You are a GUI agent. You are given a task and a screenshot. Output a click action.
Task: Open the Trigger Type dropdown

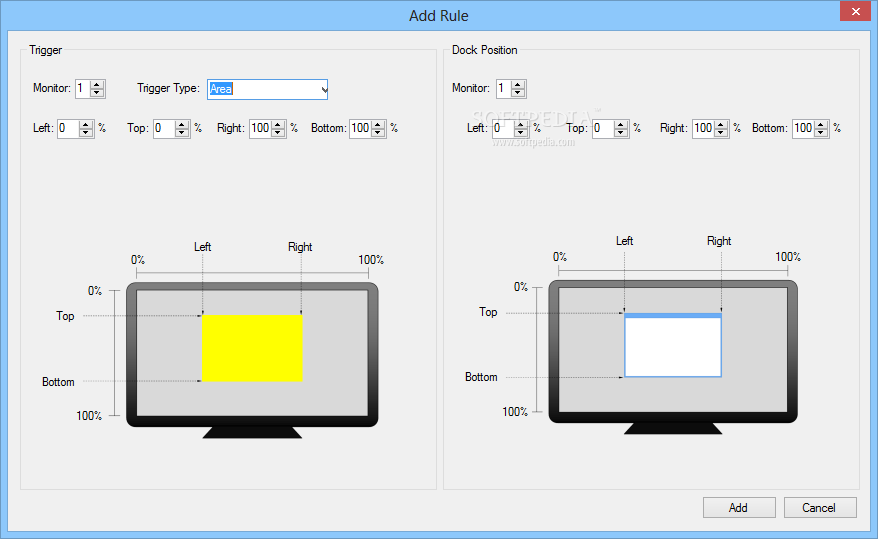point(323,90)
